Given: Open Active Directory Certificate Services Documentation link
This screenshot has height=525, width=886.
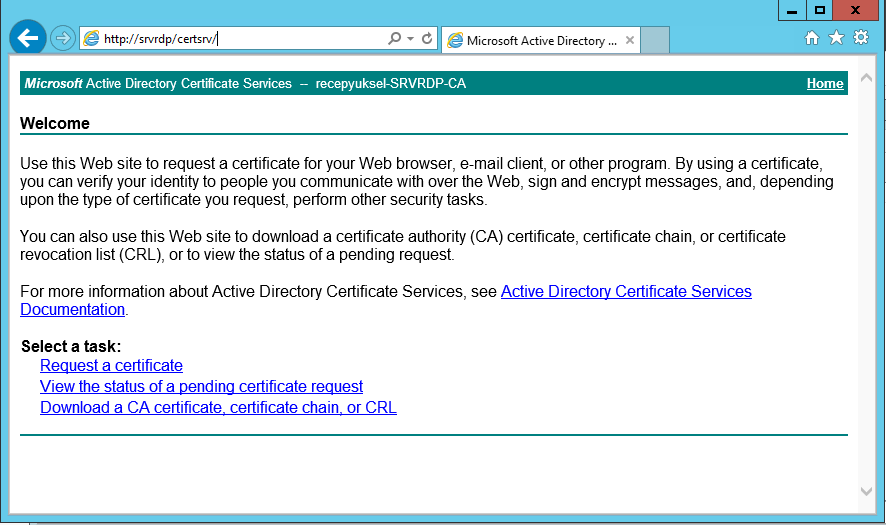Looking at the screenshot, I should 386,300.
